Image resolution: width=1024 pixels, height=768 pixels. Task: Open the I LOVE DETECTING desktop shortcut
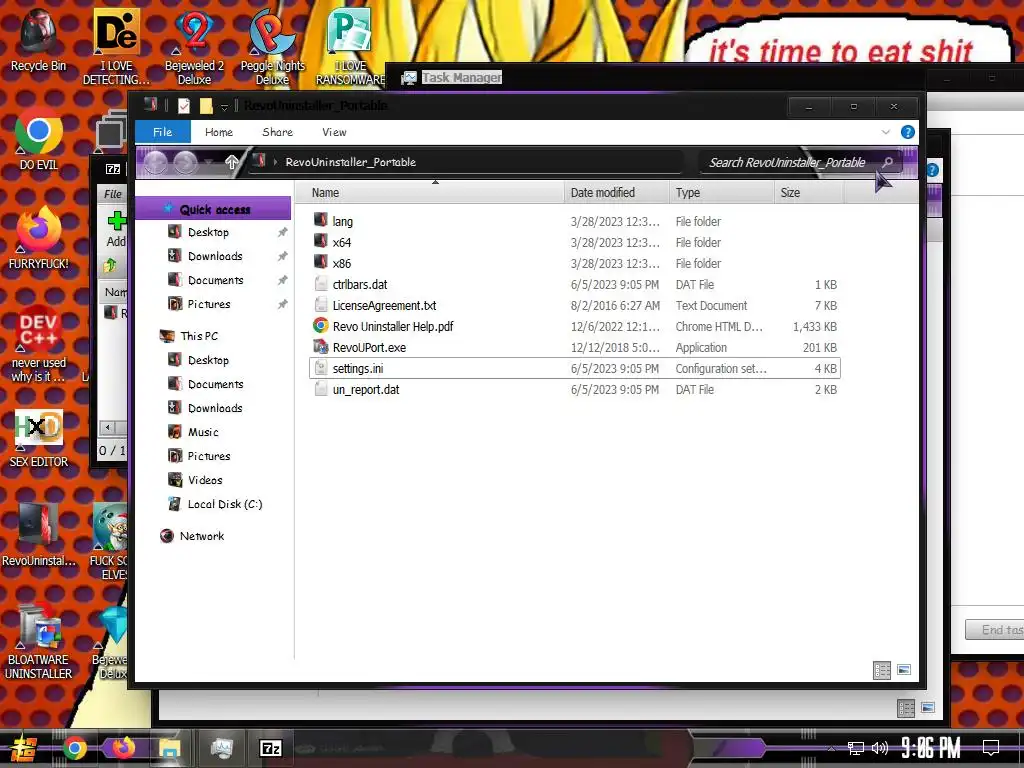point(116,46)
